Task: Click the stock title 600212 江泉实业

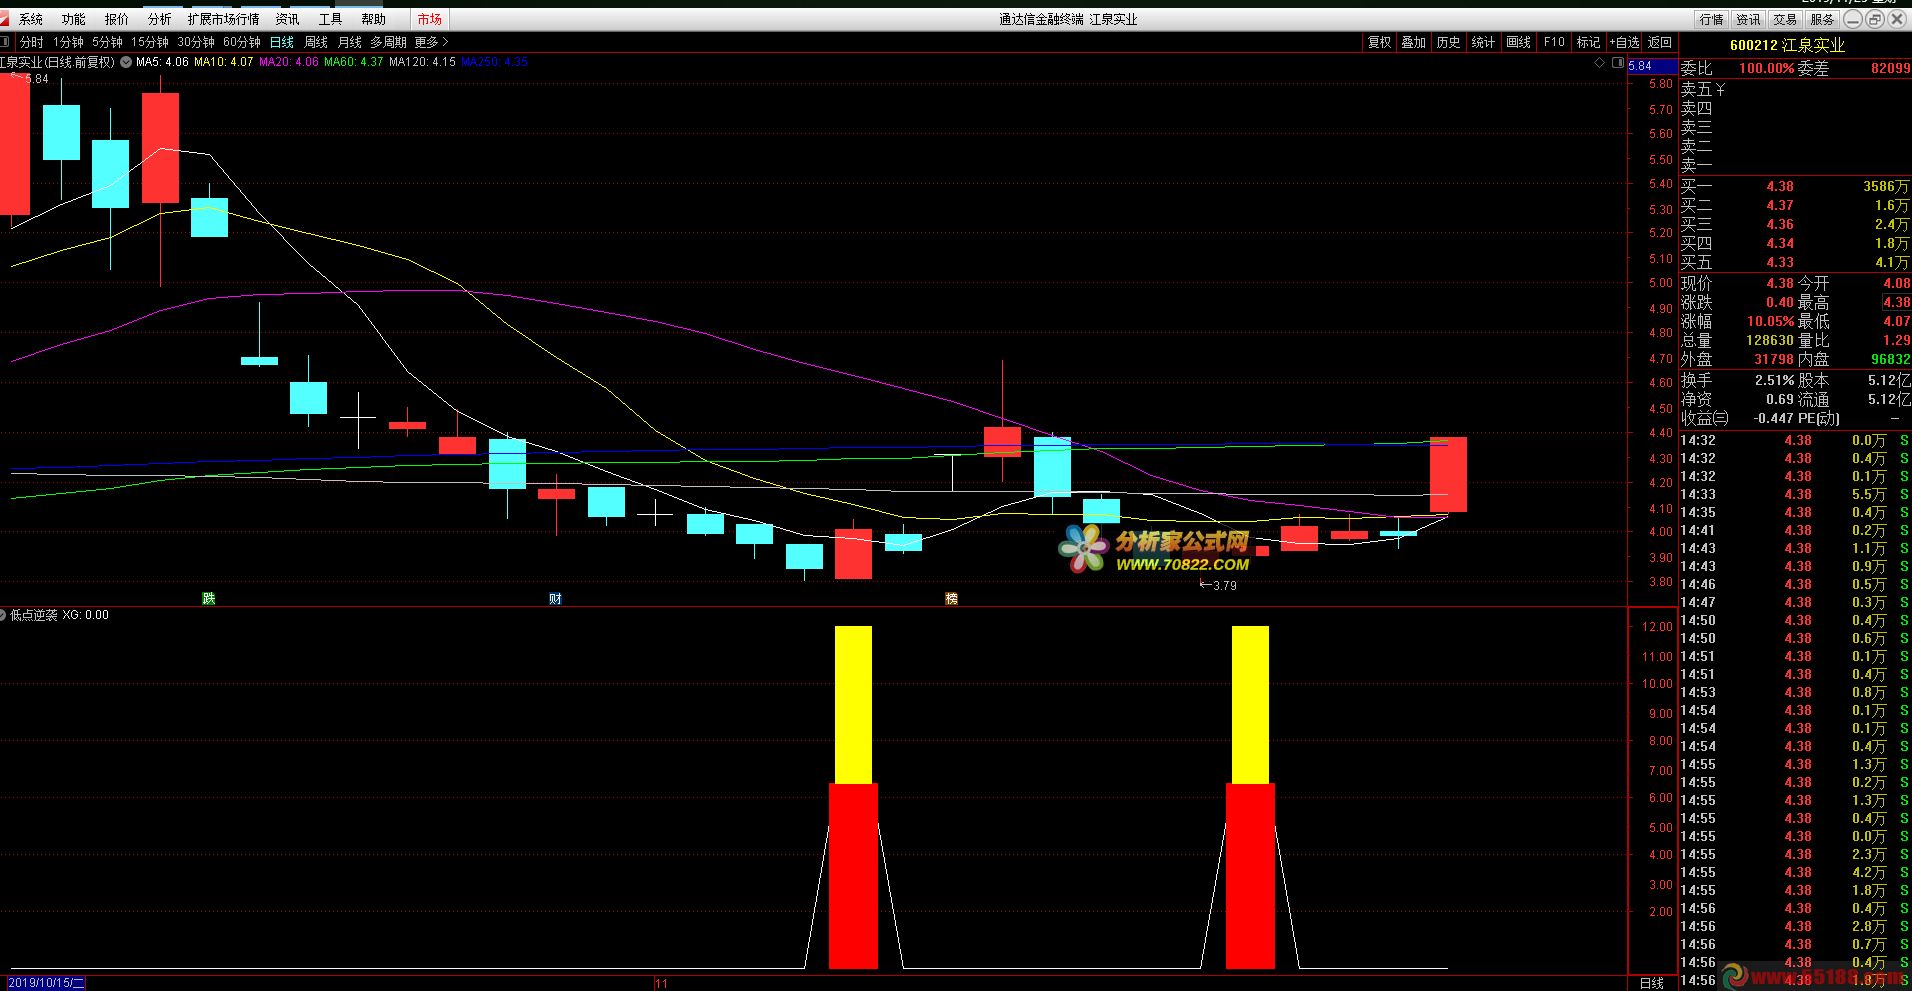Action: (1787, 45)
